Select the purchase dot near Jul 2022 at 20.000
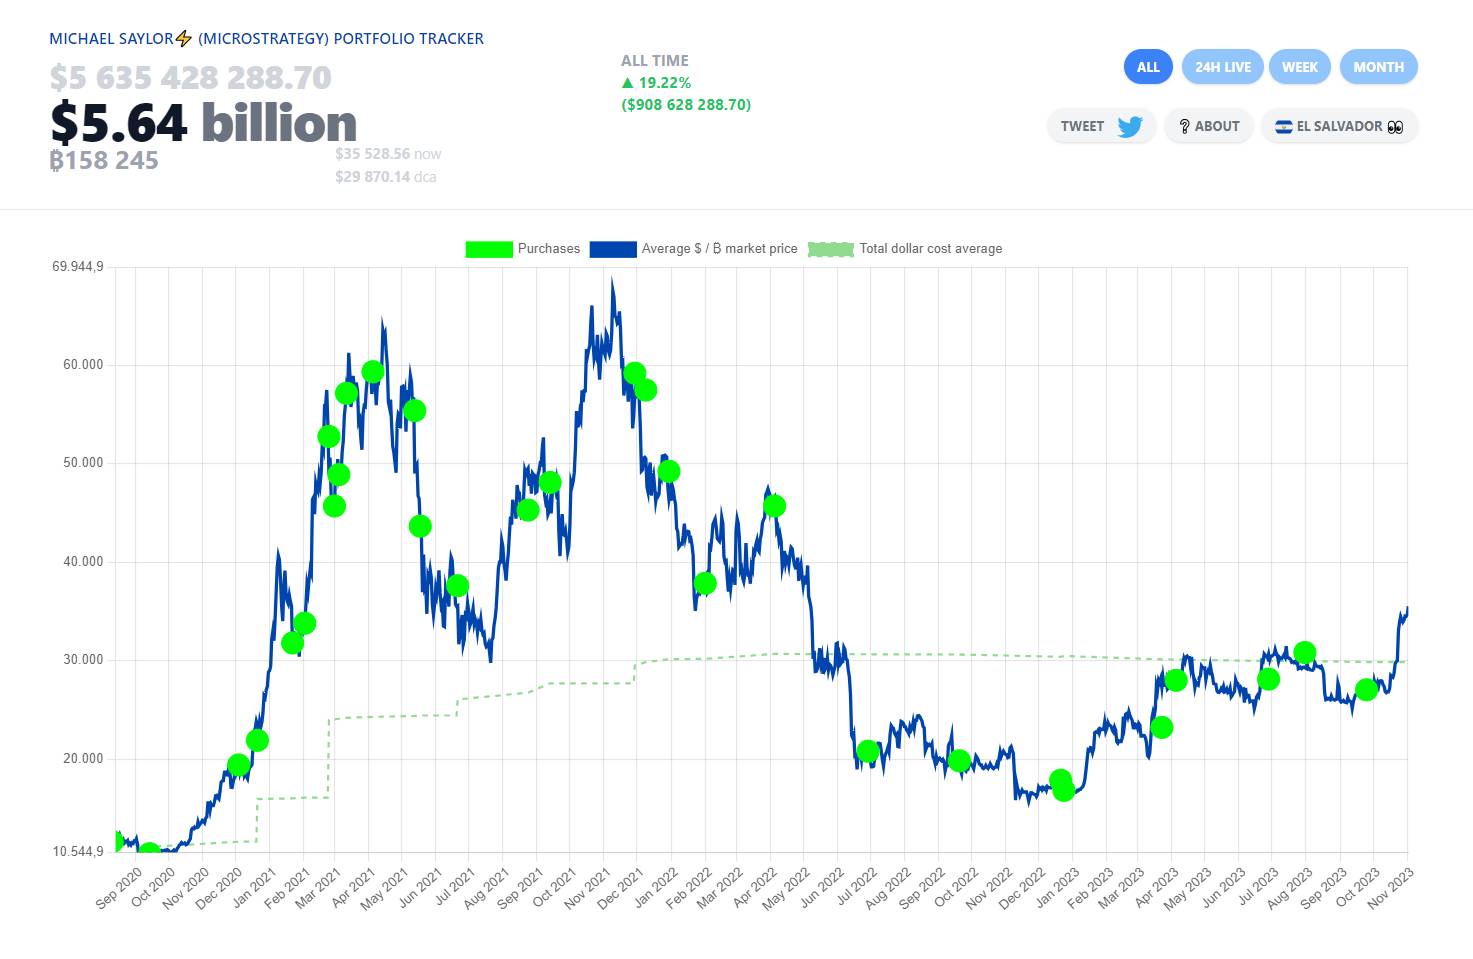The image size is (1473, 959). pos(868,751)
